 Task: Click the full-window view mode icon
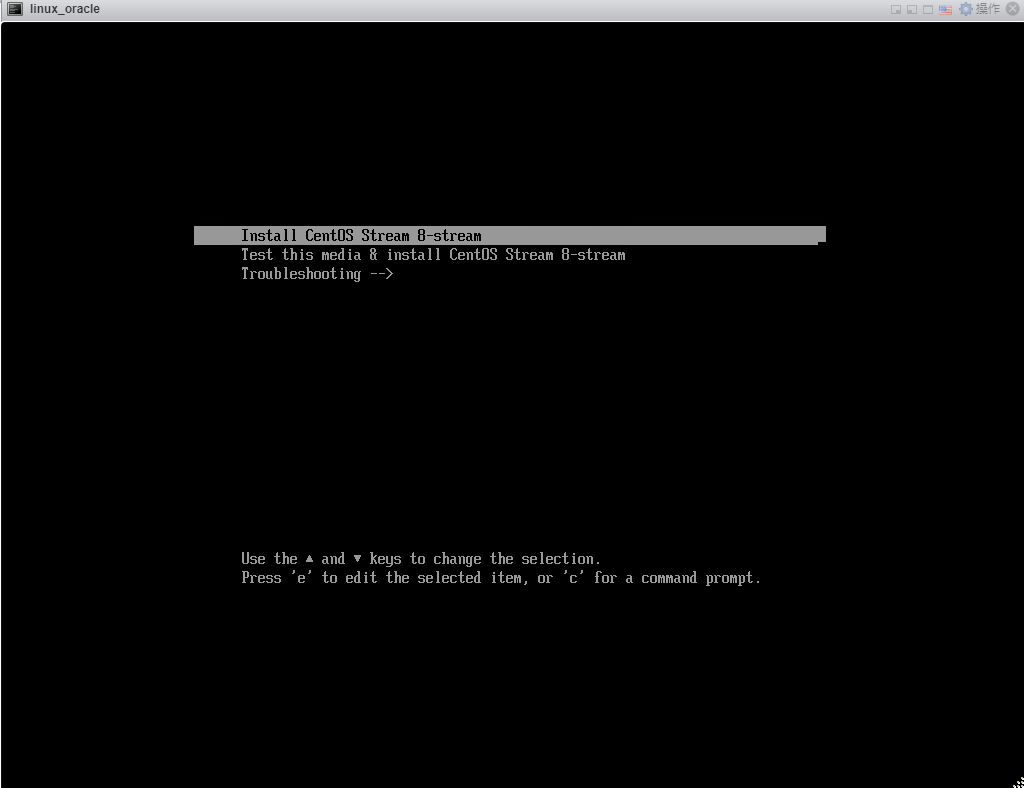(x=929, y=9)
